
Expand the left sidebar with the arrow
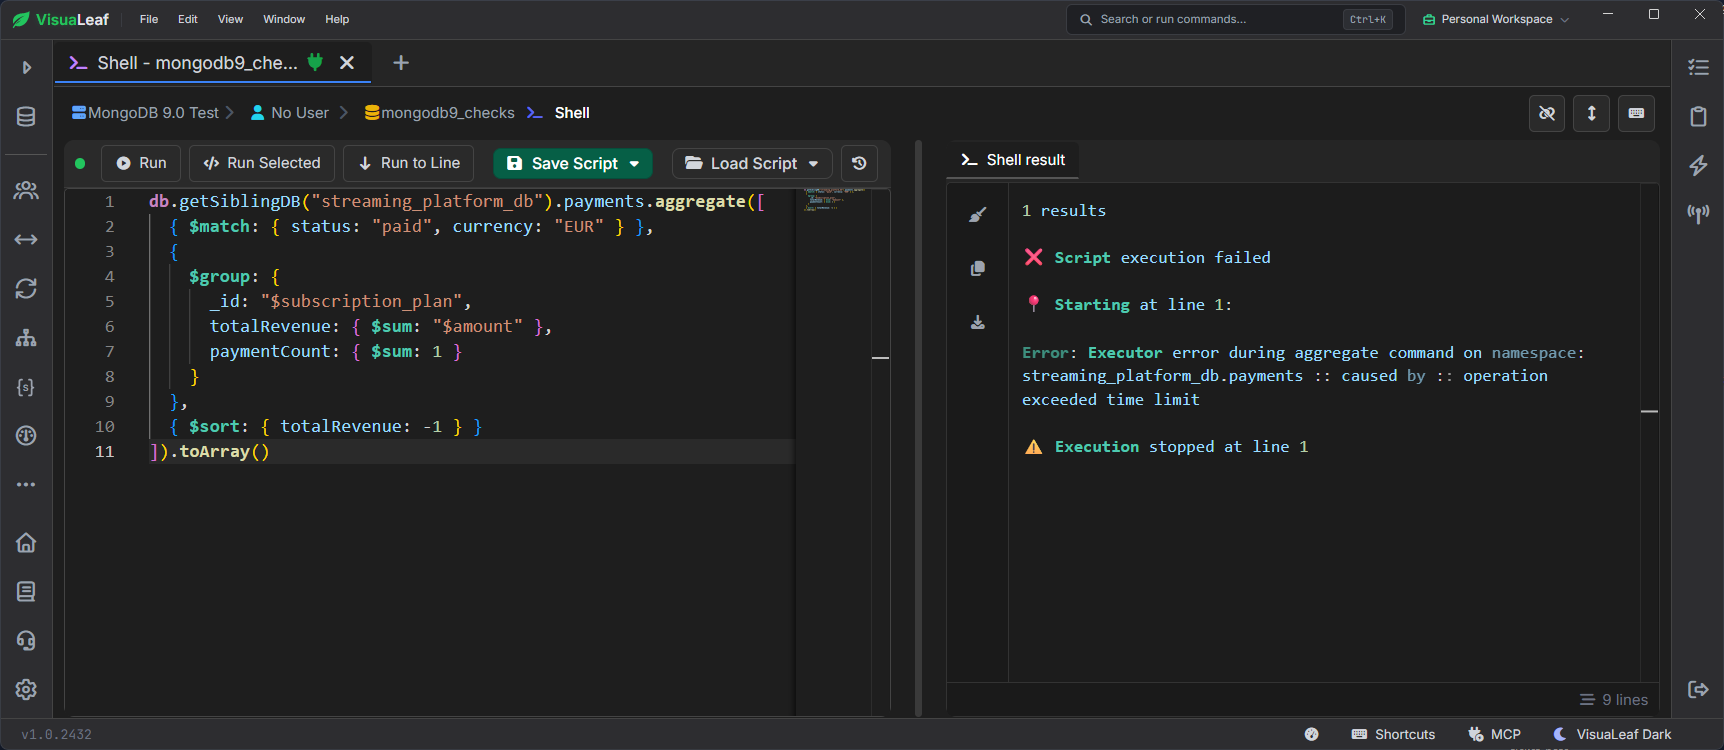coord(27,67)
